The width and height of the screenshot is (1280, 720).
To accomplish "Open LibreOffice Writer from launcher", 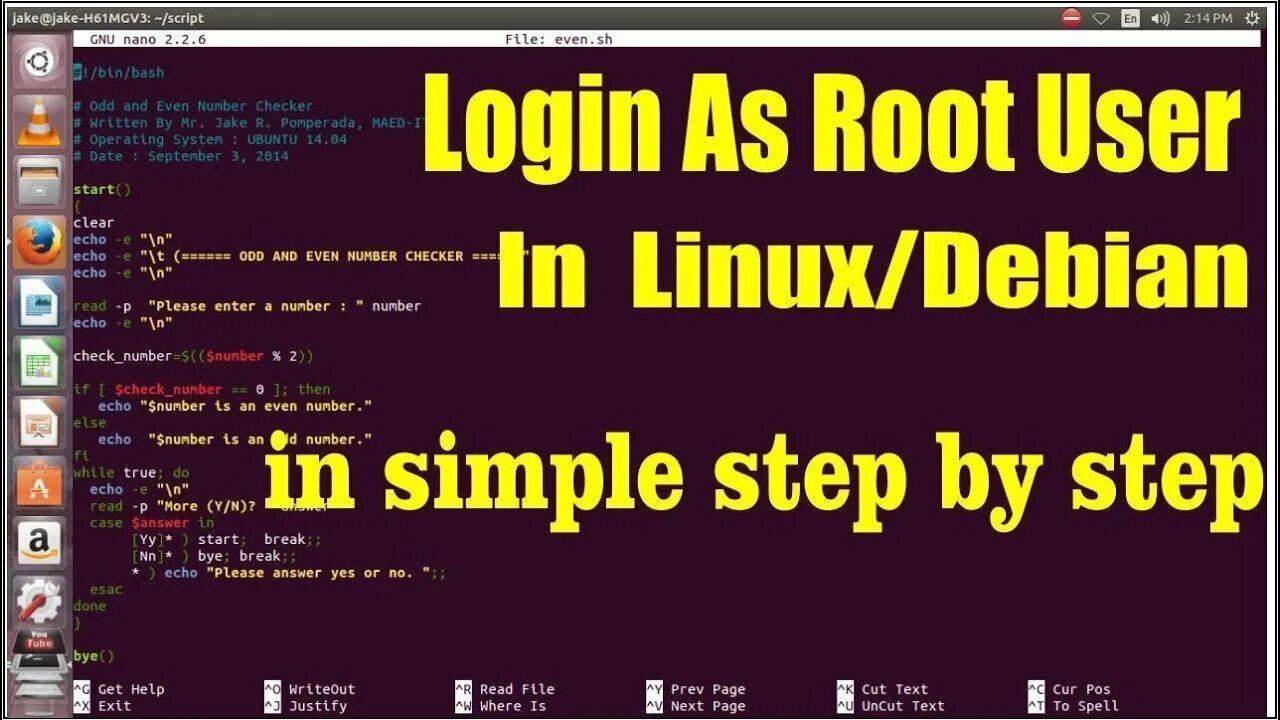I will coord(39,302).
